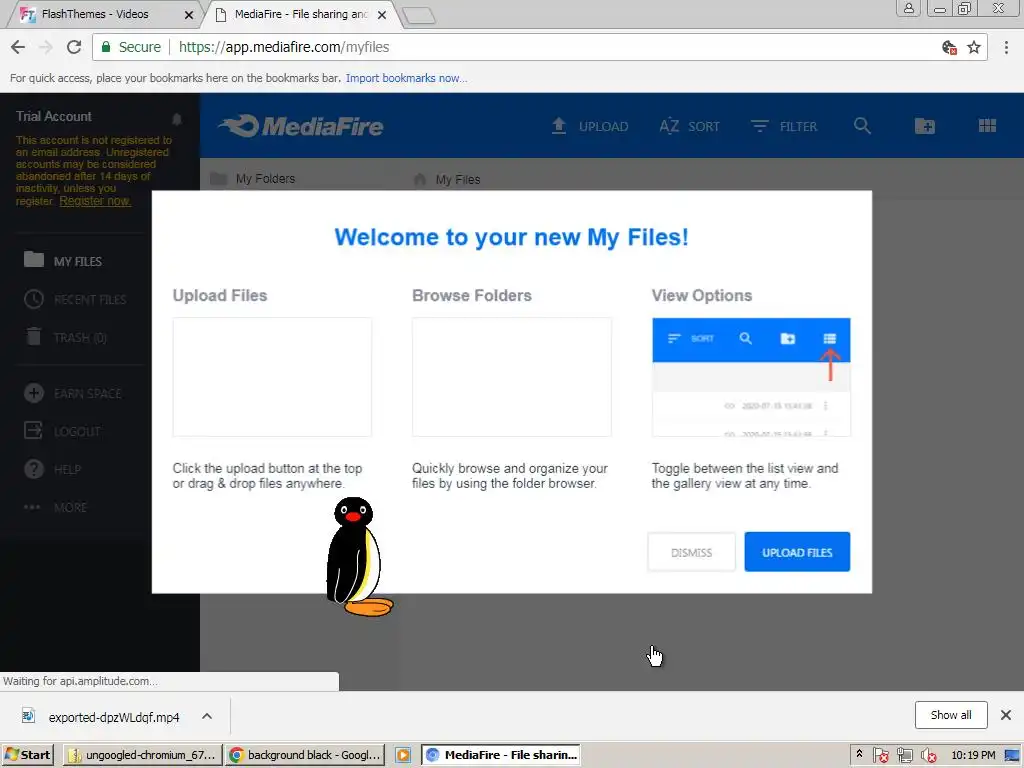
Task: Open the Chrome three-dot menu
Action: (x=1006, y=47)
